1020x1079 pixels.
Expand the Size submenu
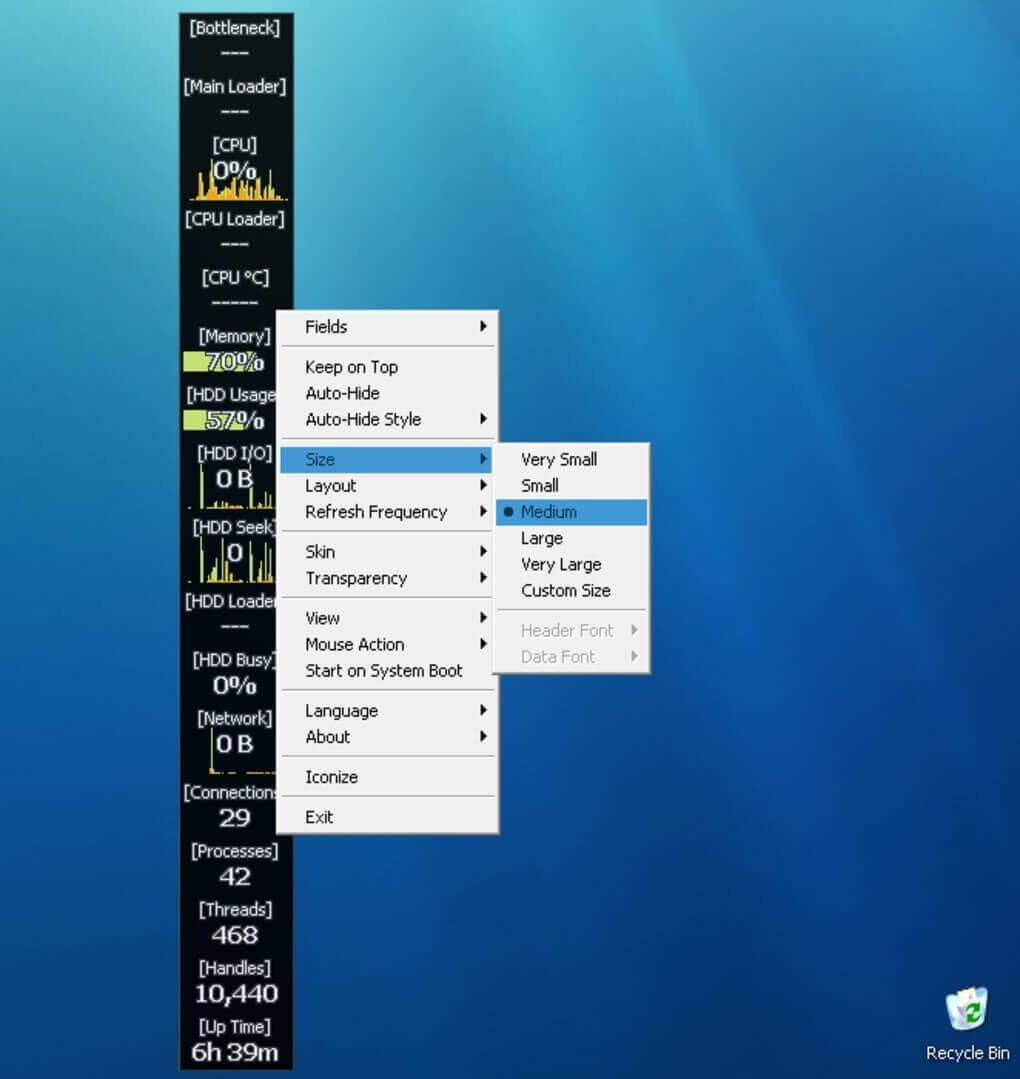coord(320,459)
